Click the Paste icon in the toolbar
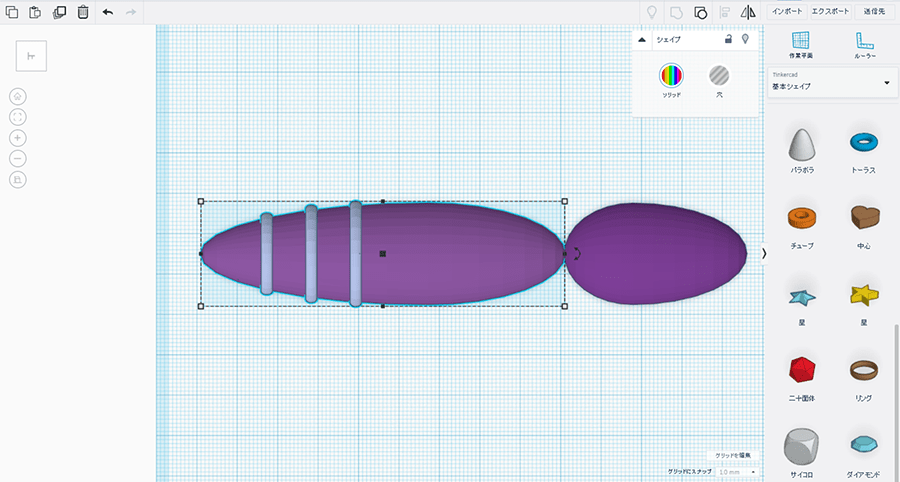 [35, 12]
